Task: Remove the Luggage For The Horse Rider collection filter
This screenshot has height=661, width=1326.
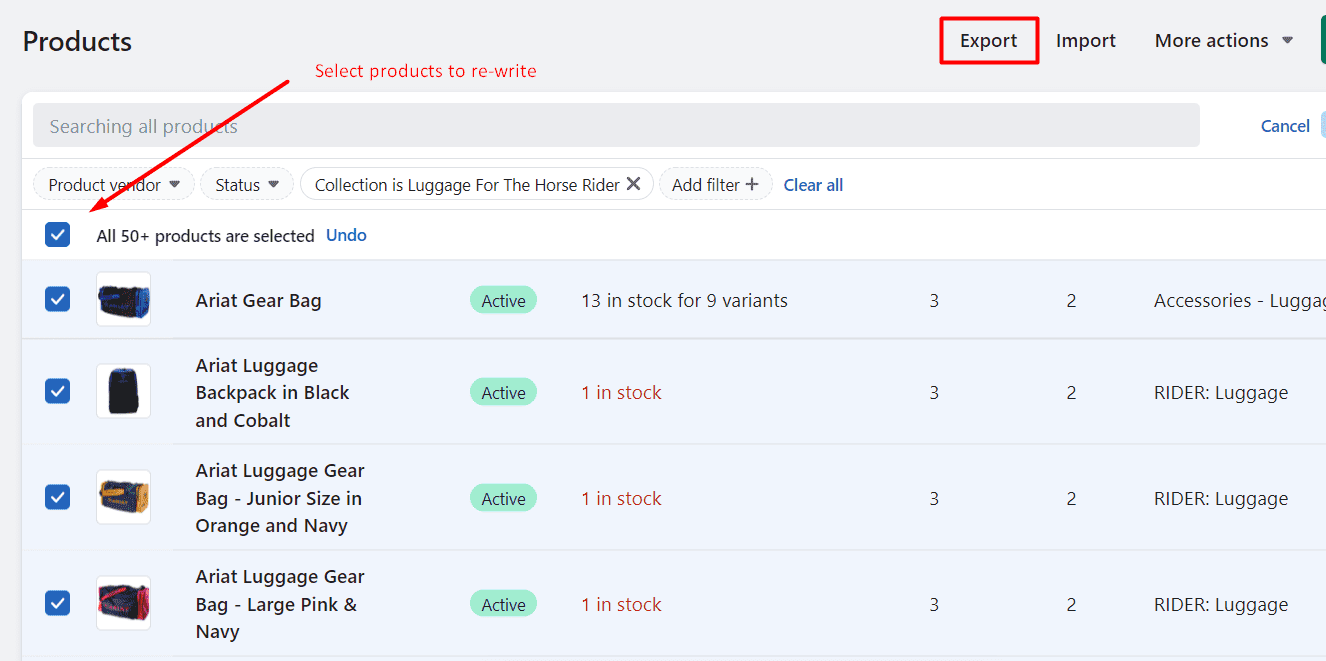Action: (633, 184)
